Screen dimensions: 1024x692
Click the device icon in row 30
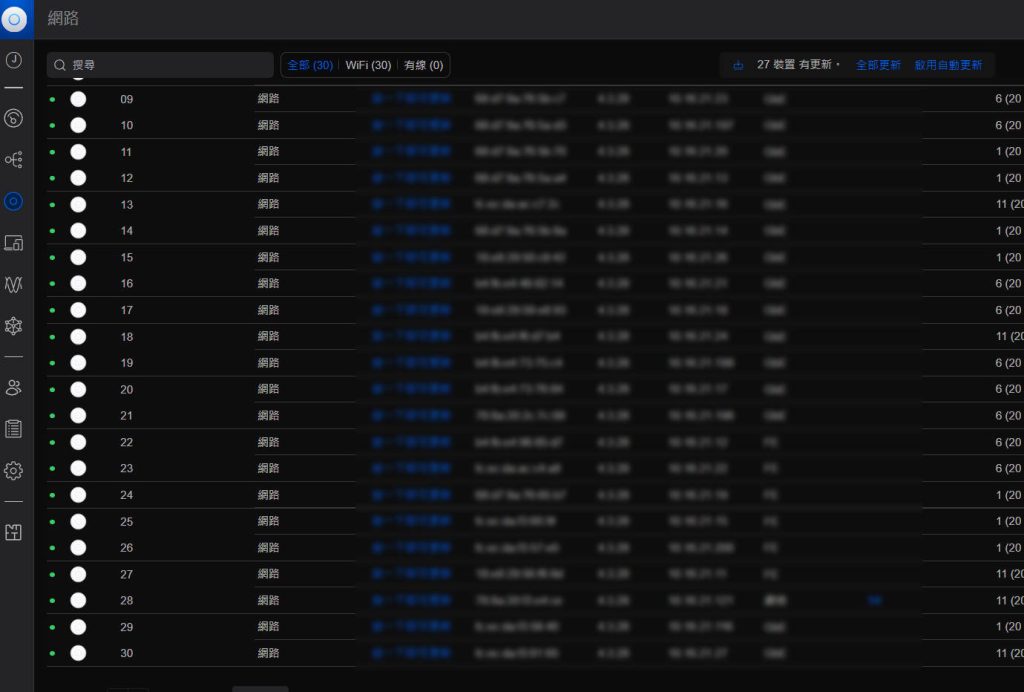78,653
